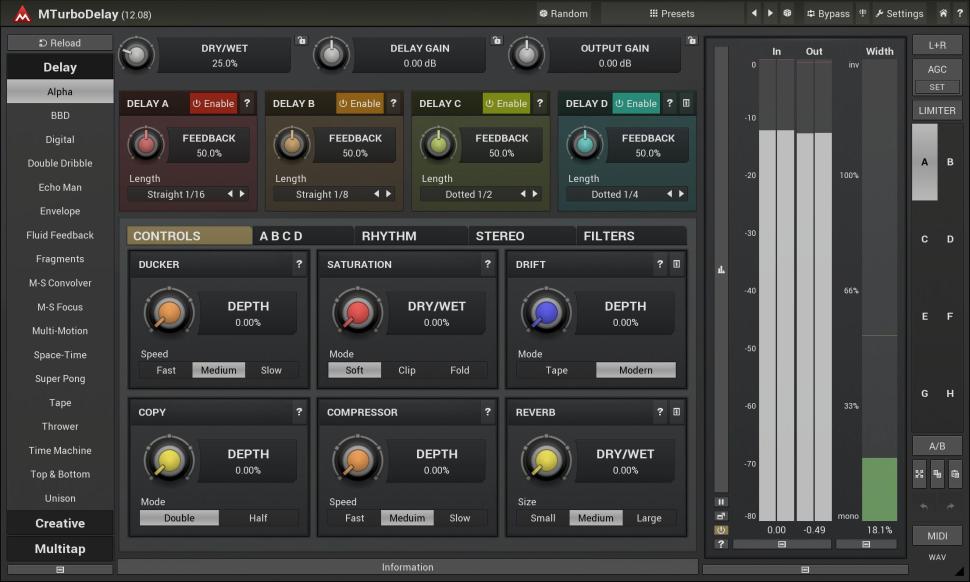Click the yellow power icon below the analyzer
Viewport: 970px width, 582px height.
coord(720,530)
